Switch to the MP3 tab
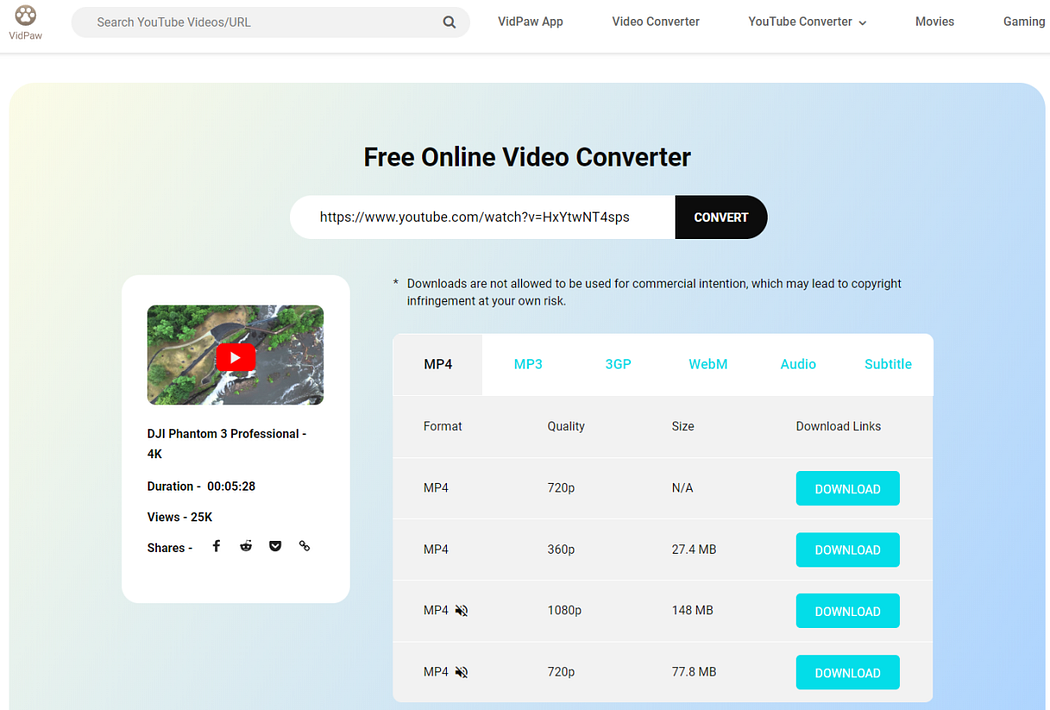Image resolution: width=1050 pixels, height=710 pixels. (x=528, y=364)
